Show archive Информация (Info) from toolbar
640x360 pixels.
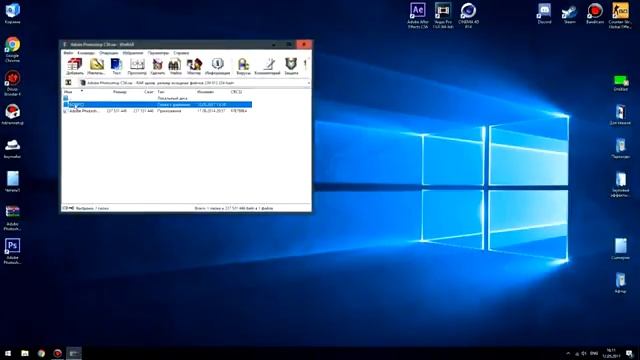click(x=218, y=66)
